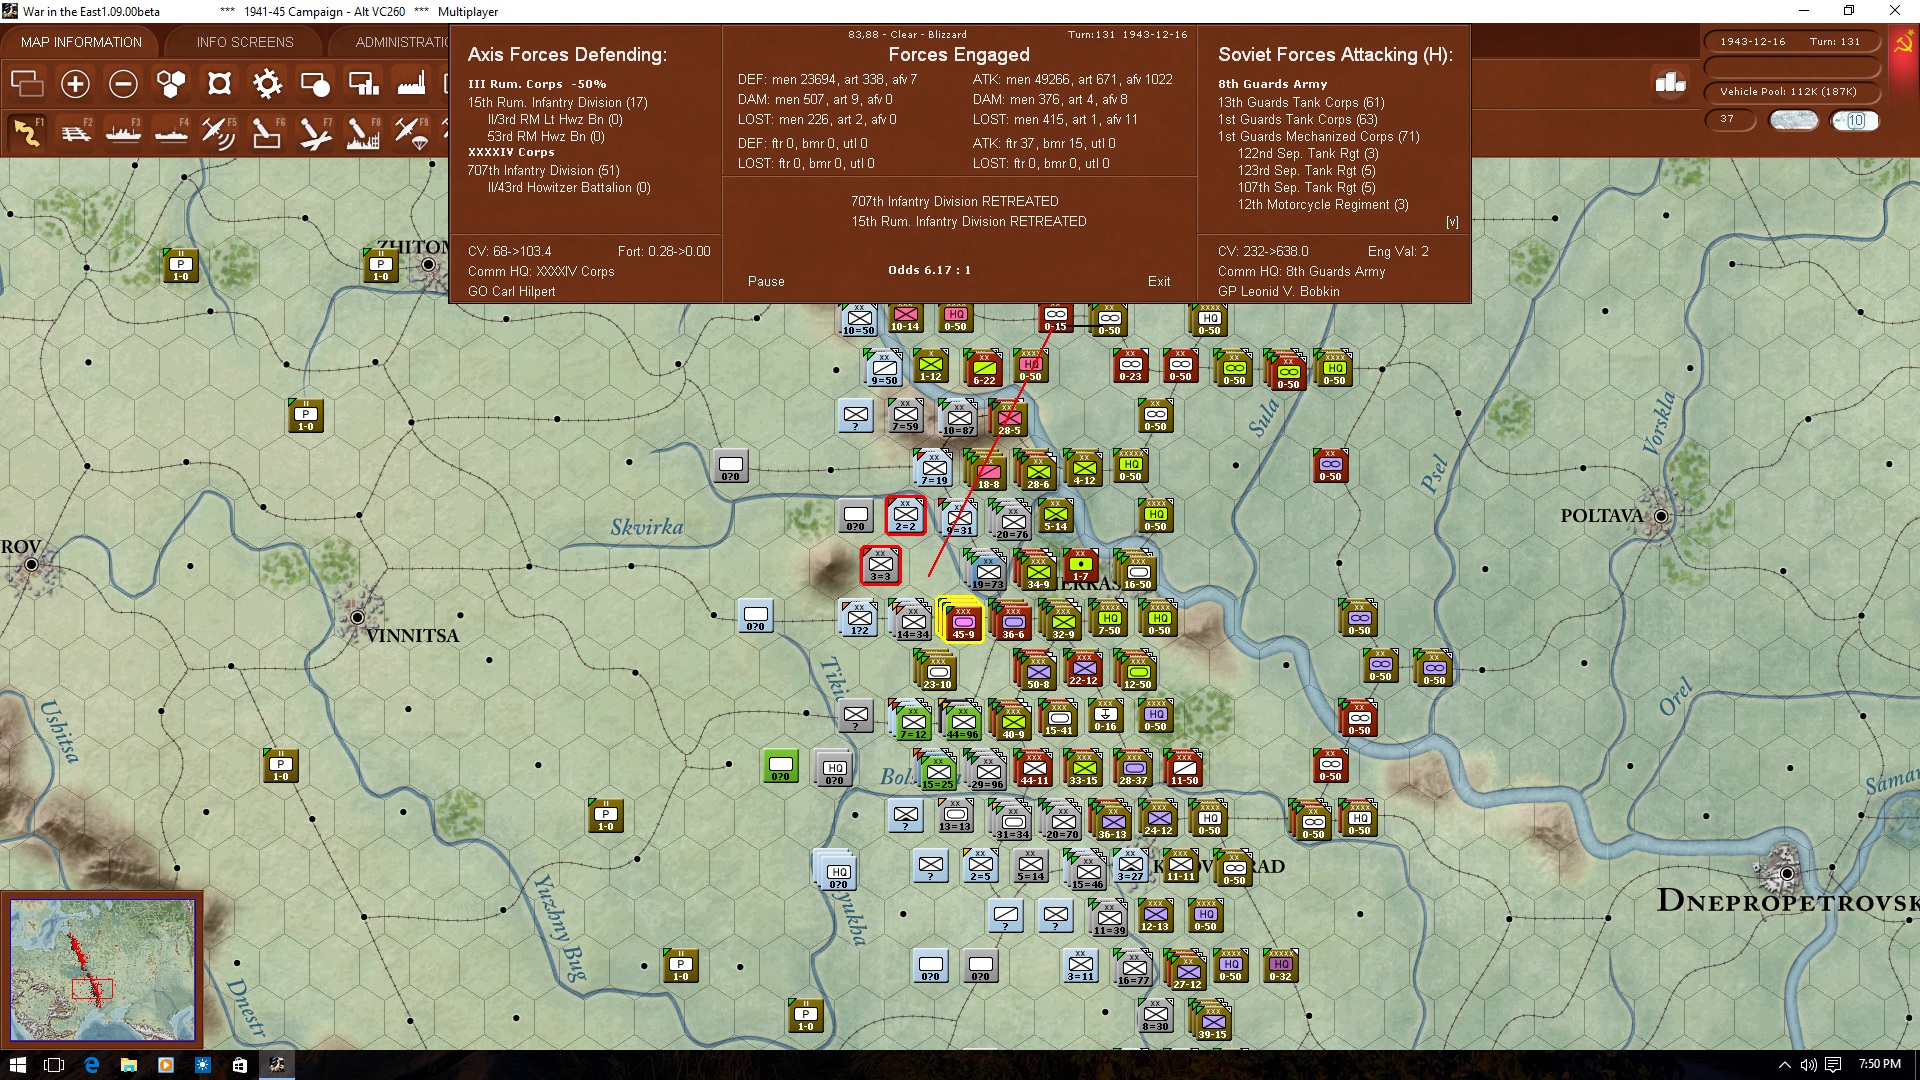
Task: Select the F9 airborne drop mode
Action: 411,131
